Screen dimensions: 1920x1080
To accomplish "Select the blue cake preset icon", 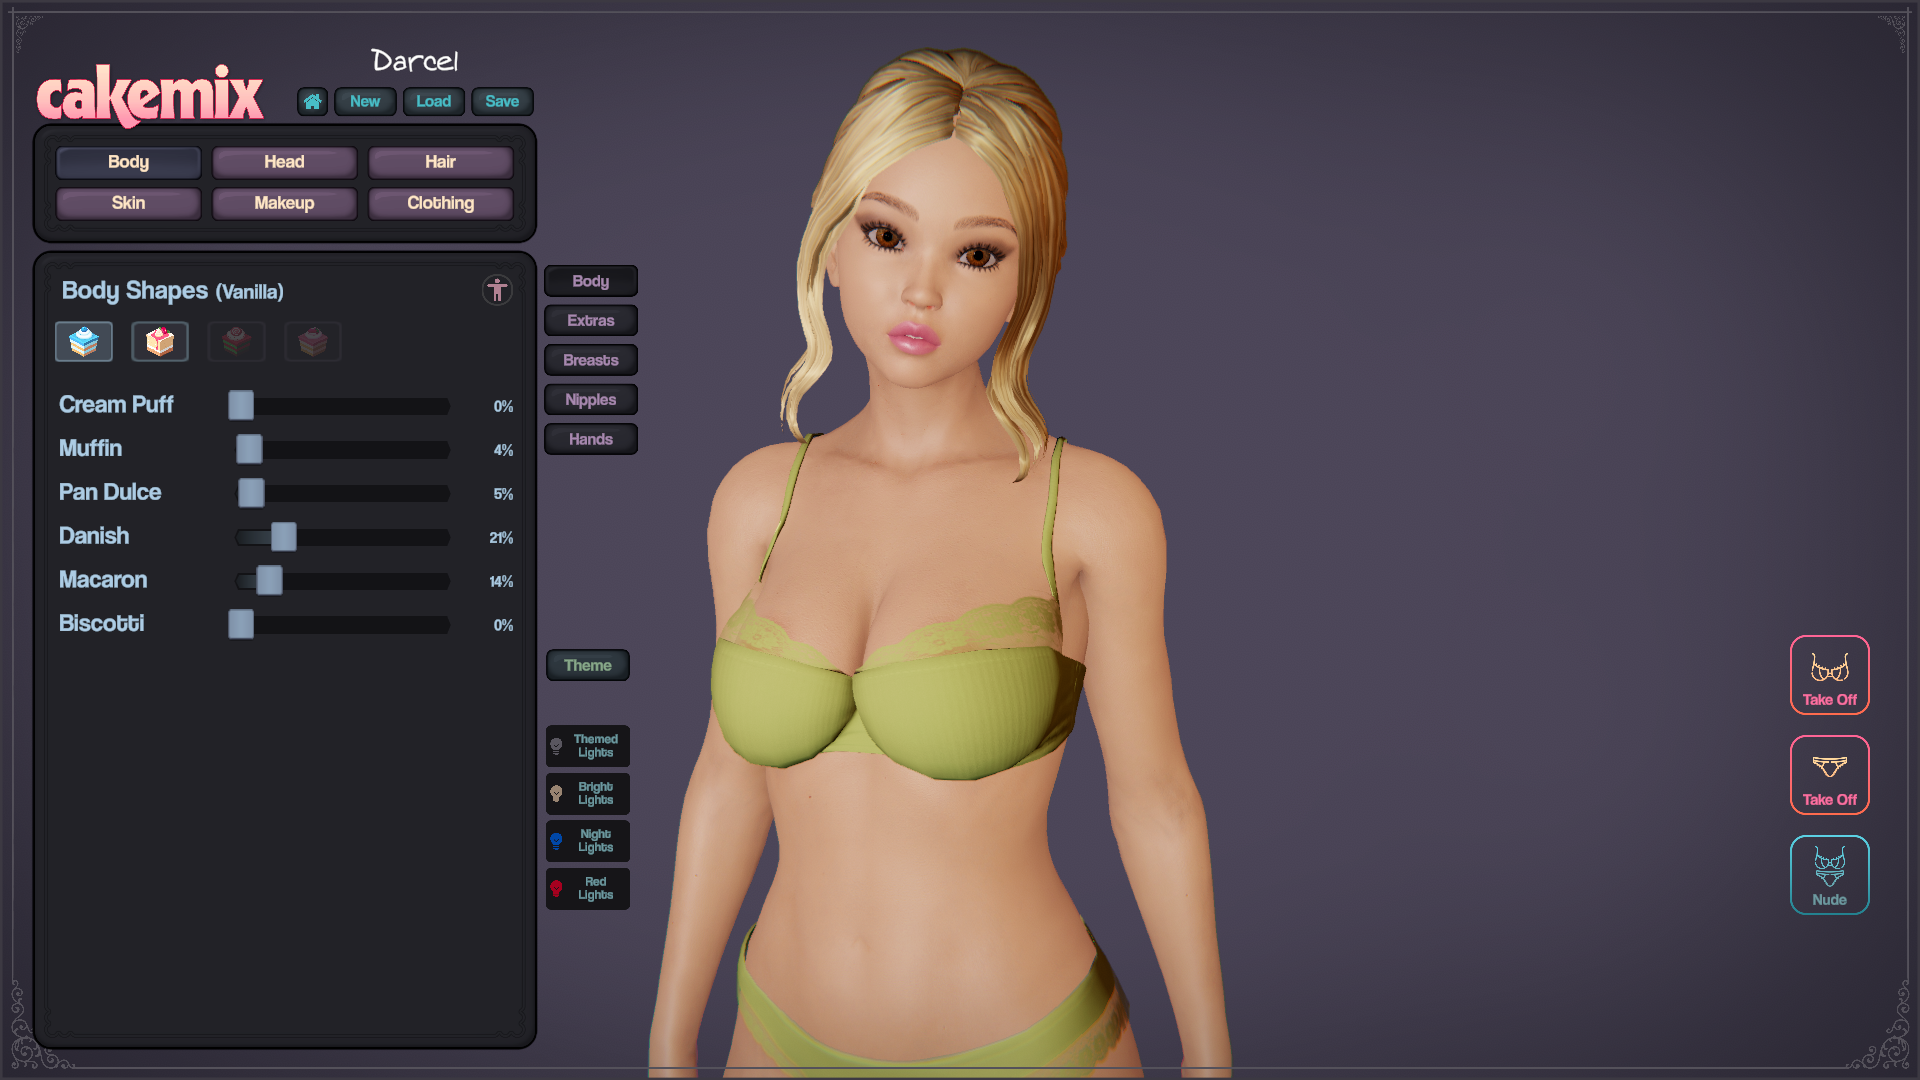I will tap(84, 342).
